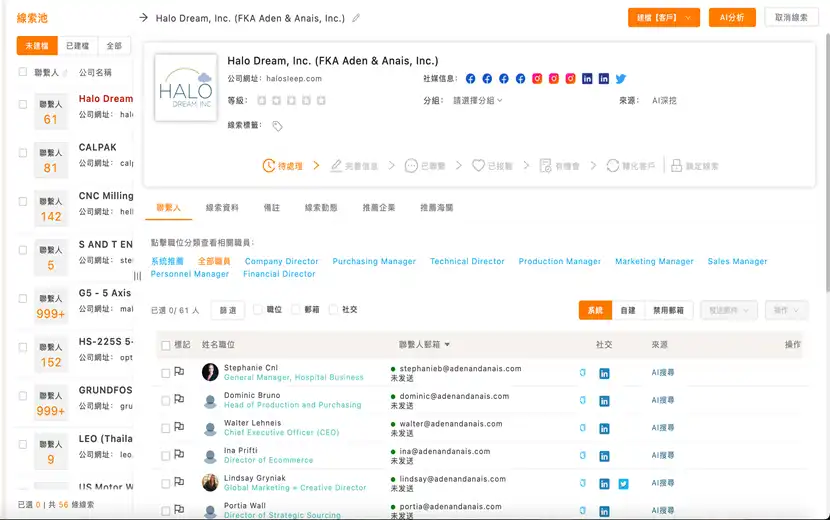The height and width of the screenshot is (520, 830).
Task: Open the halosleep.com website link
Action: tap(294, 79)
